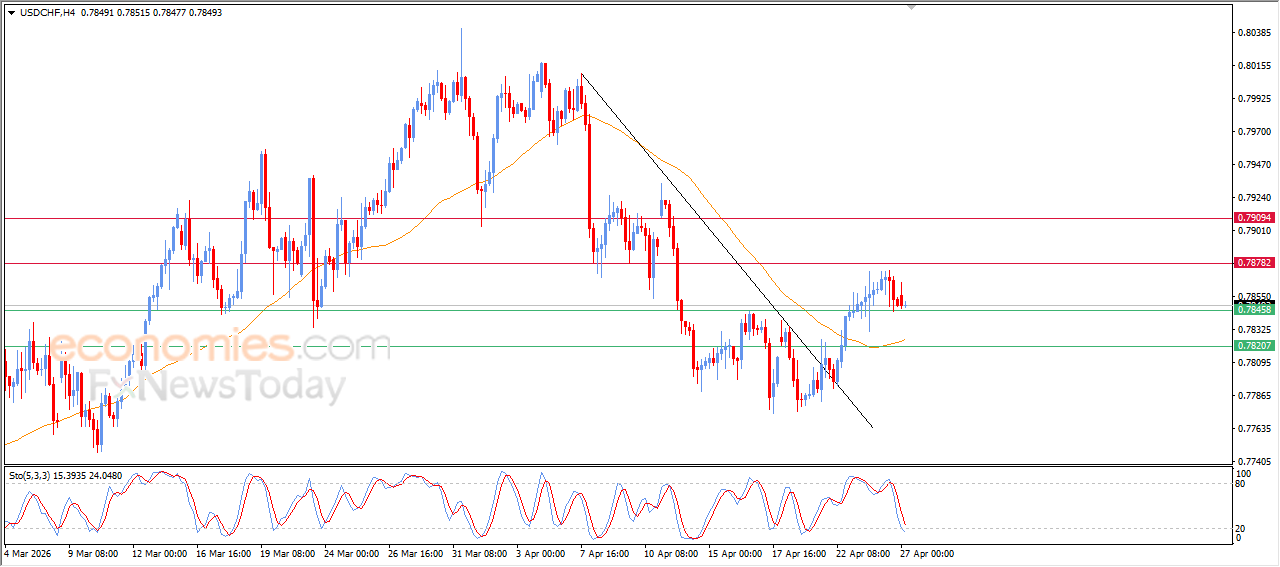Click the 0.77635 price axis label
This screenshot has width=1280, height=567.
pos(1254,429)
